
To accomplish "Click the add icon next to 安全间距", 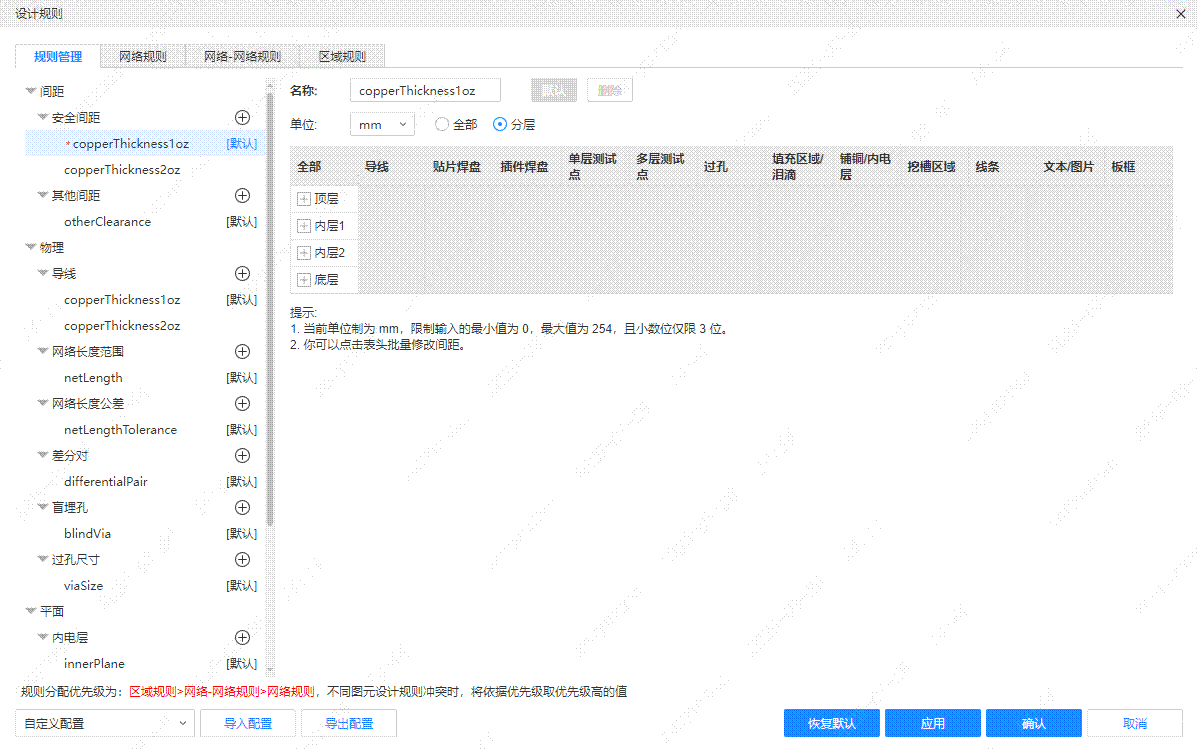I will coord(242,117).
